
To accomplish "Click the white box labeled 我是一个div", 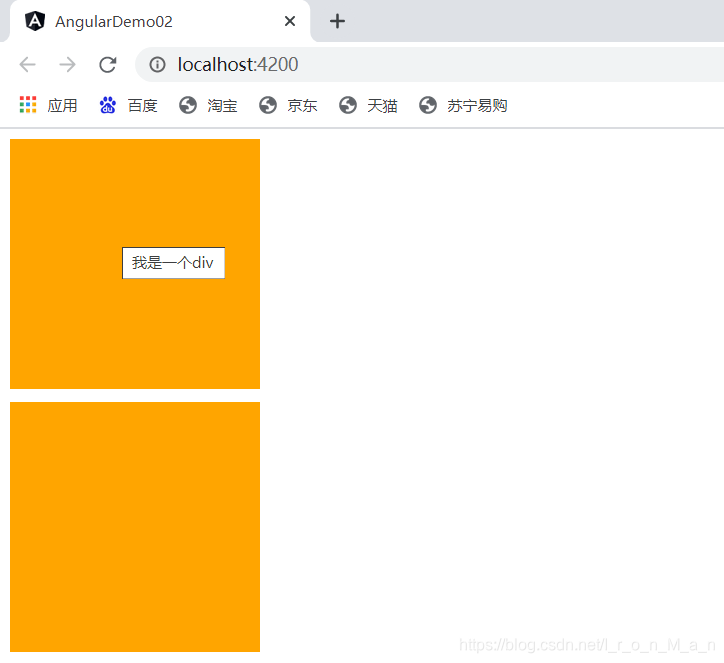I will click(x=174, y=263).
